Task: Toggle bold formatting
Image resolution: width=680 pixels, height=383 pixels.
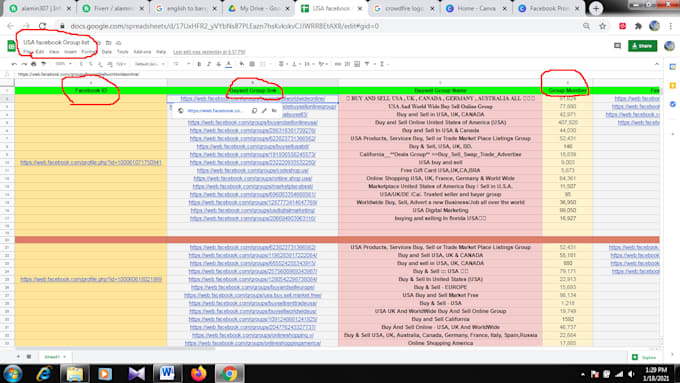Action: click(199, 64)
